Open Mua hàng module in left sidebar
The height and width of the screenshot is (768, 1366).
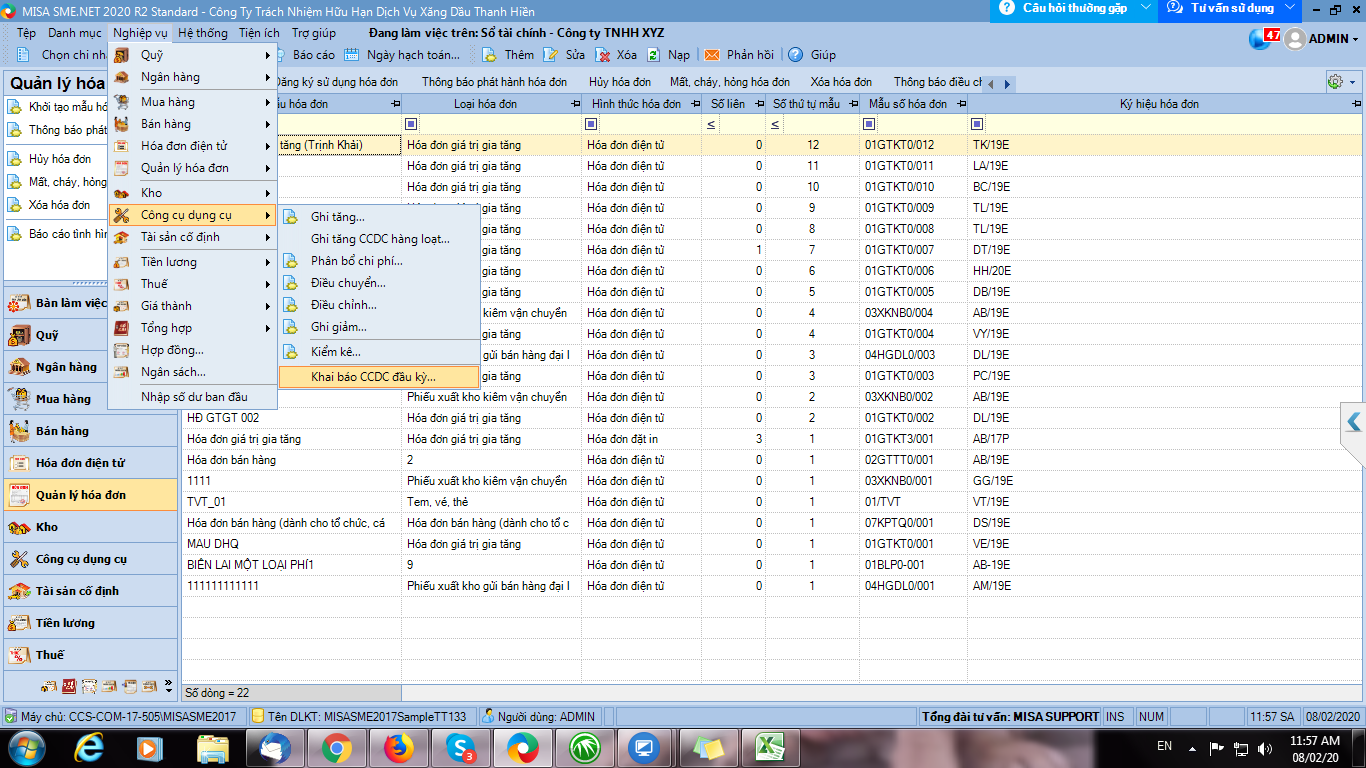[x=90, y=399]
